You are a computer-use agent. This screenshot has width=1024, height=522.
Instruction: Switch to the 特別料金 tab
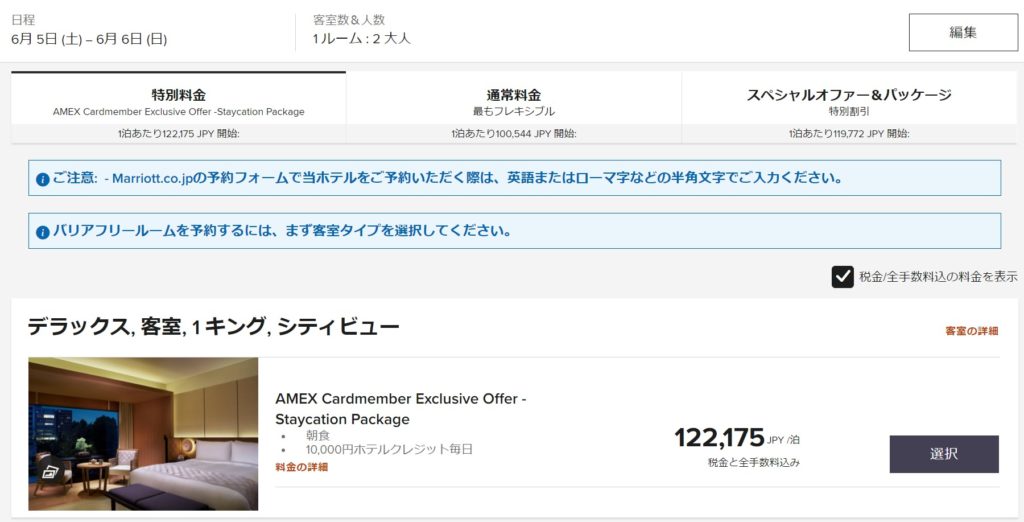178,102
